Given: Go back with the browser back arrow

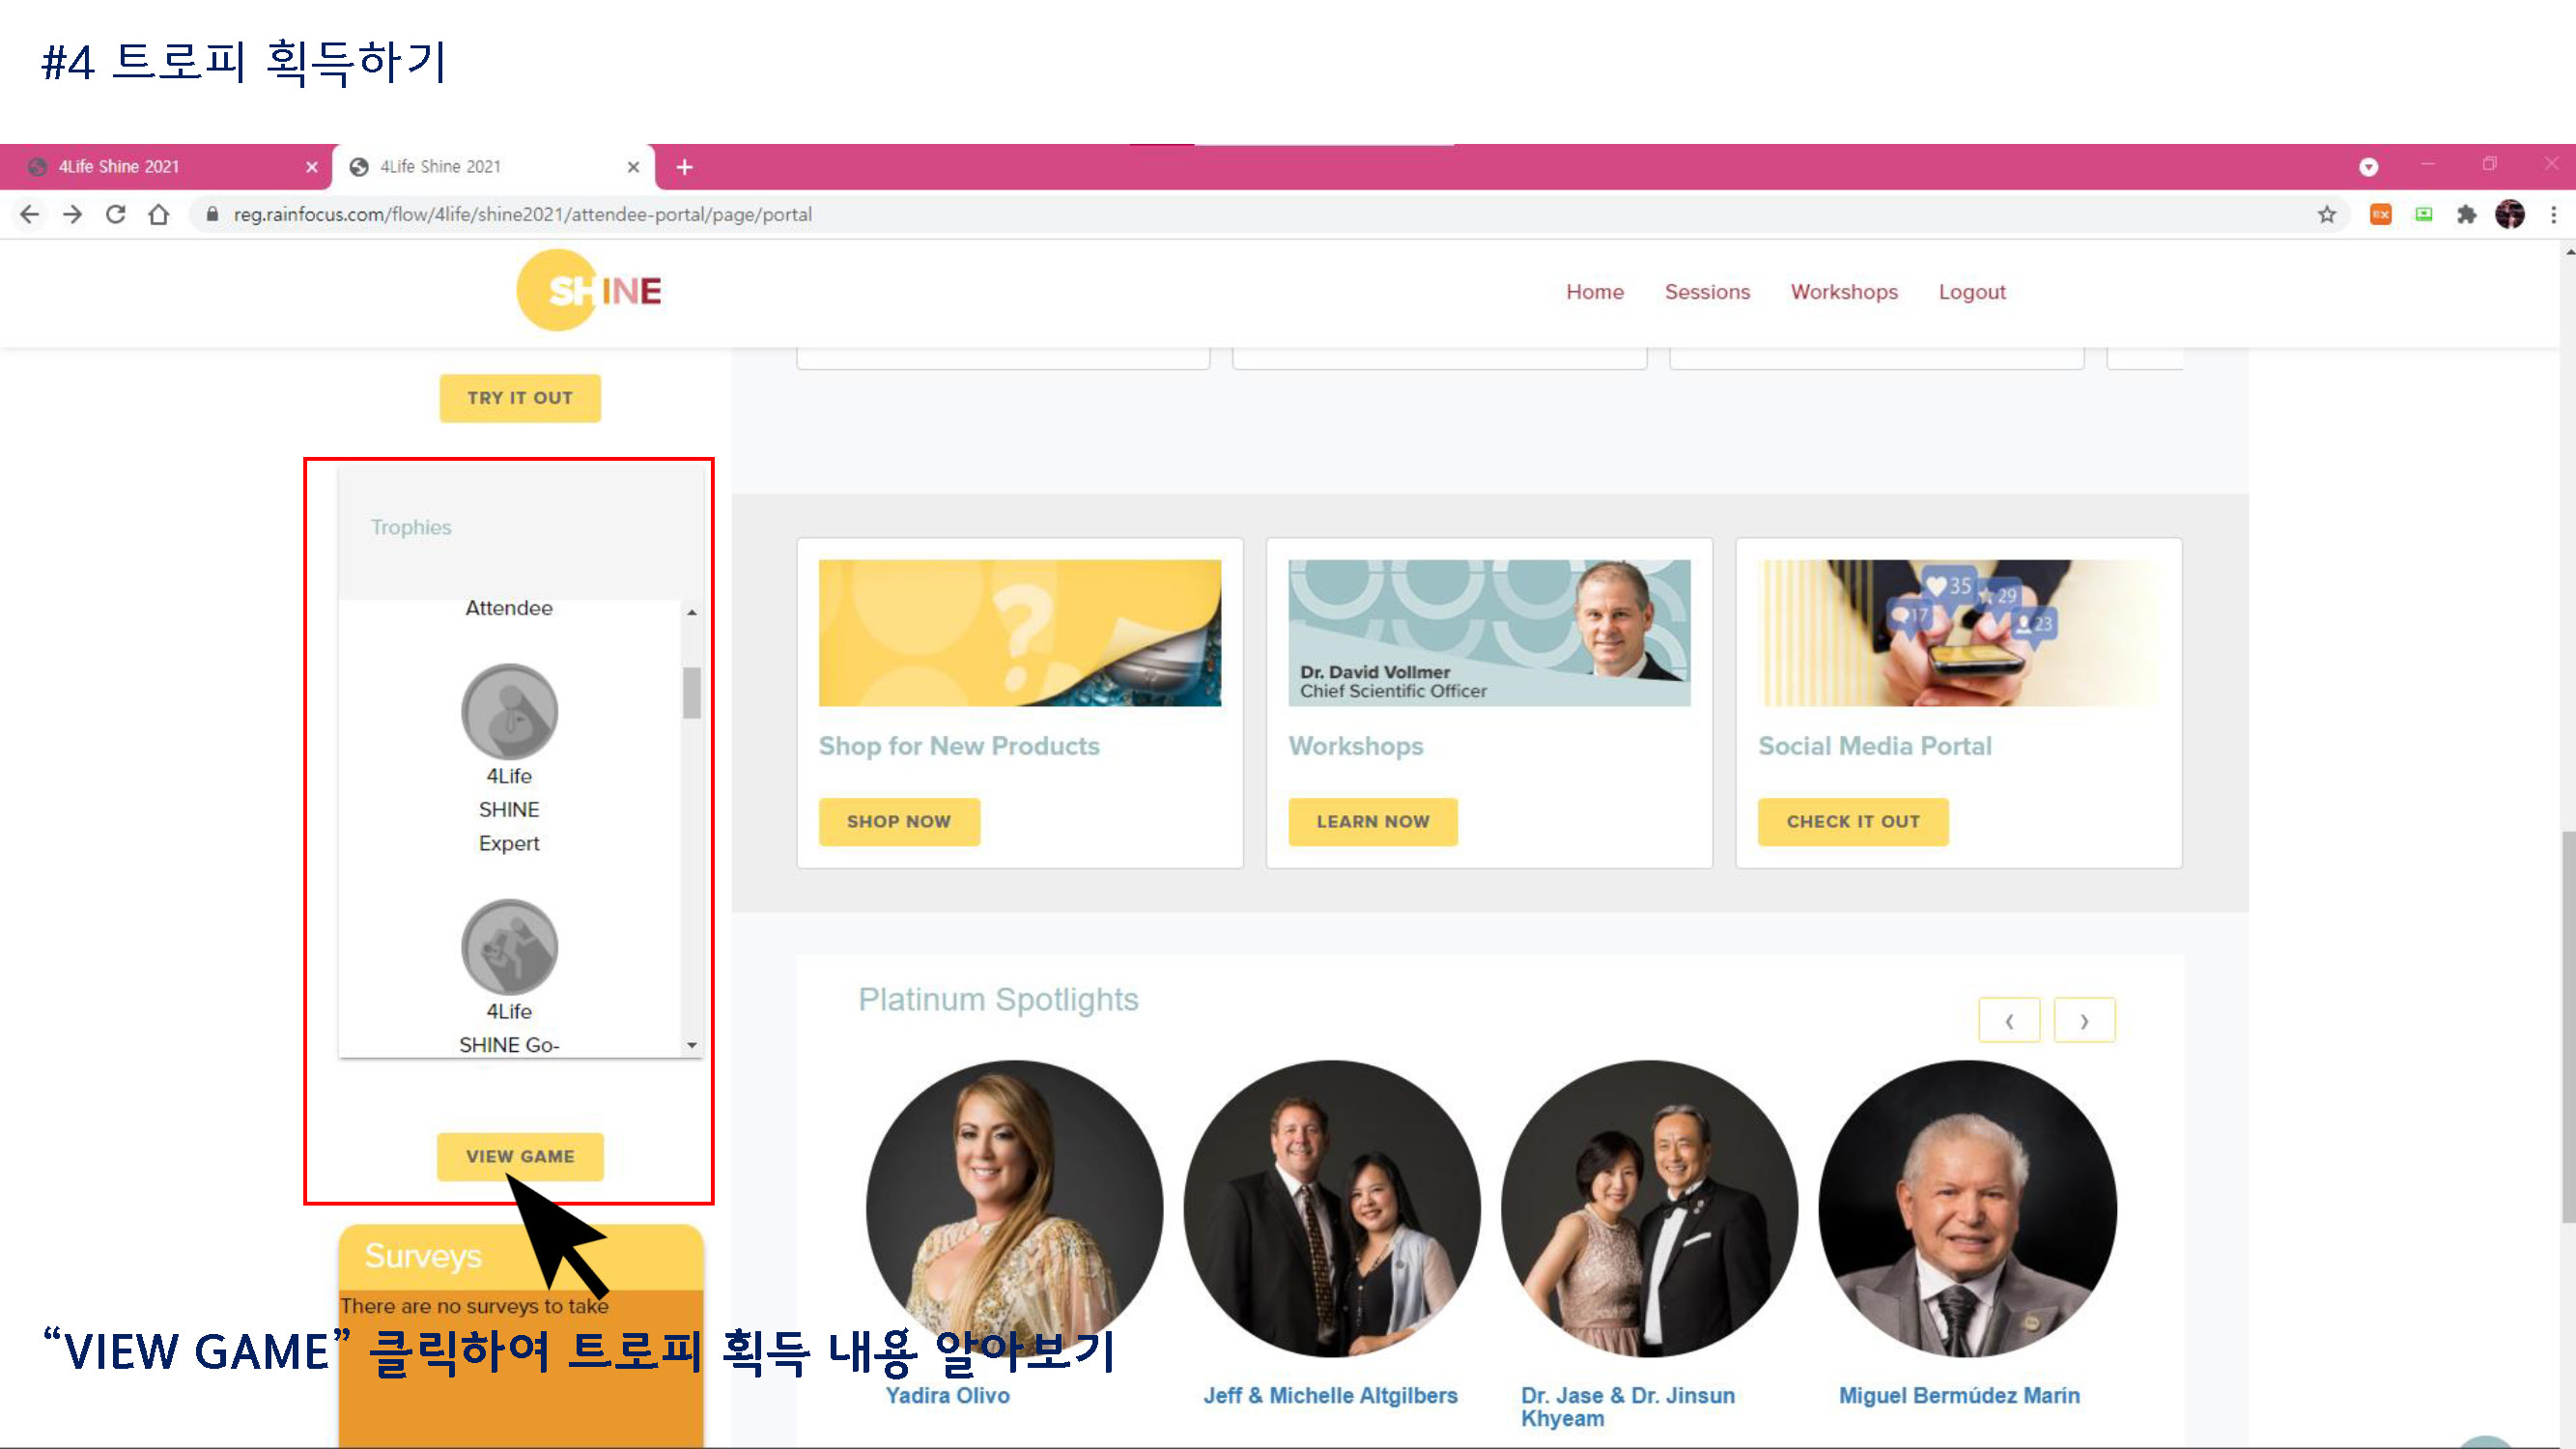Looking at the screenshot, I should click(29, 214).
